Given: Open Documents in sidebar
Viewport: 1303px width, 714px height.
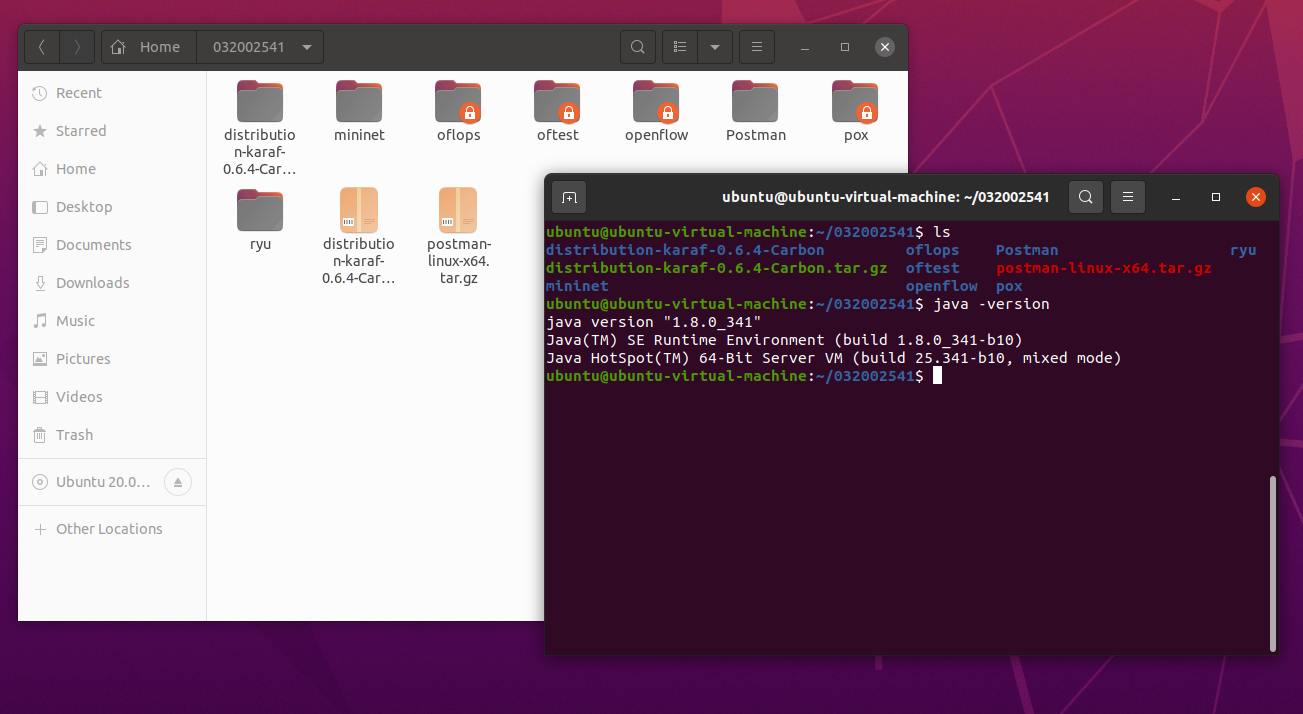Looking at the screenshot, I should (112, 245).
